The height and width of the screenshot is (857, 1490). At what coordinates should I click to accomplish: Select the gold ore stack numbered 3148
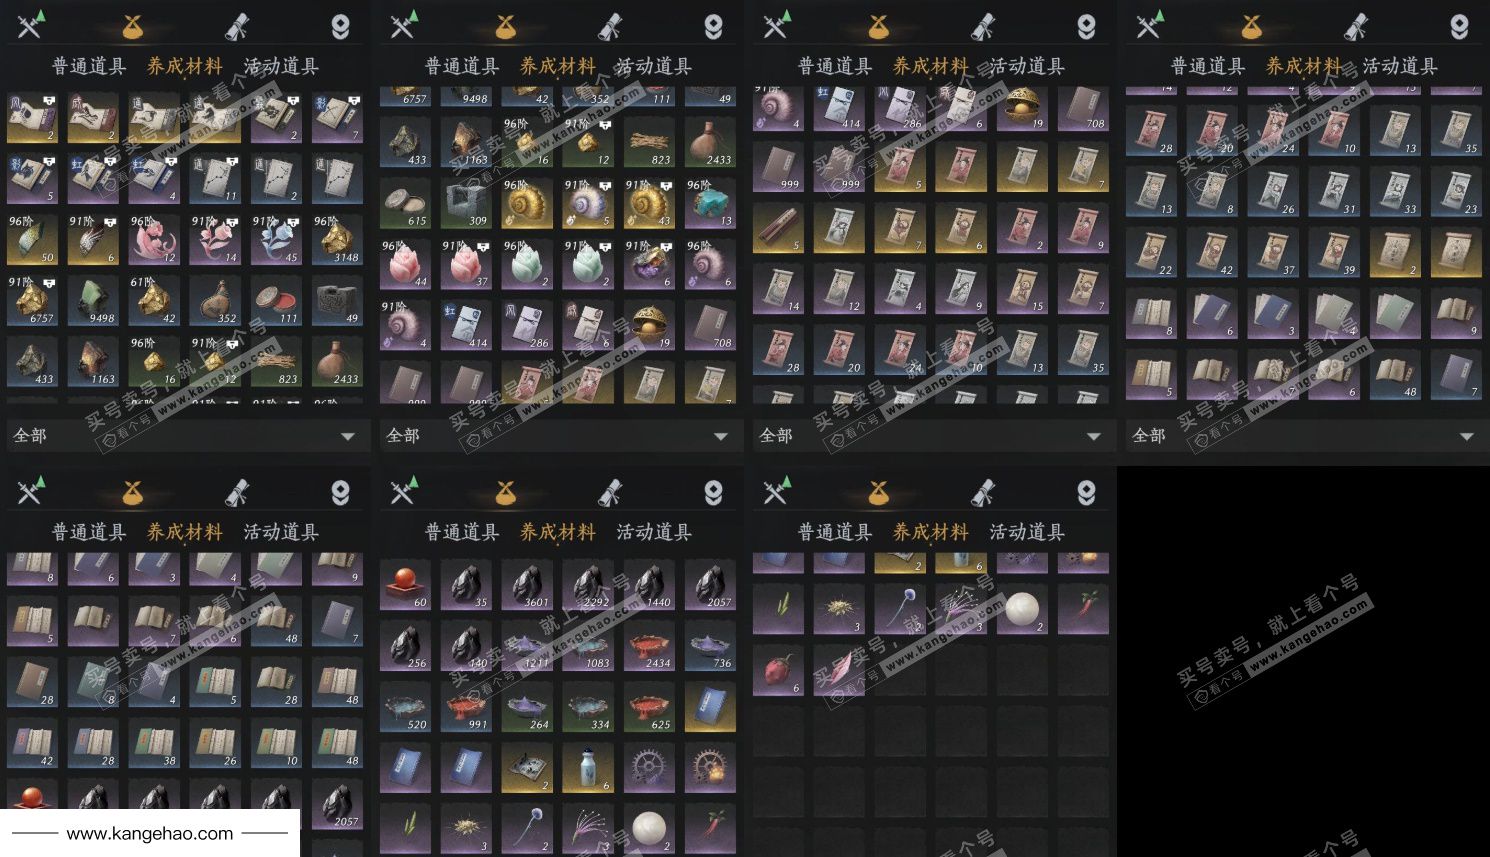337,239
